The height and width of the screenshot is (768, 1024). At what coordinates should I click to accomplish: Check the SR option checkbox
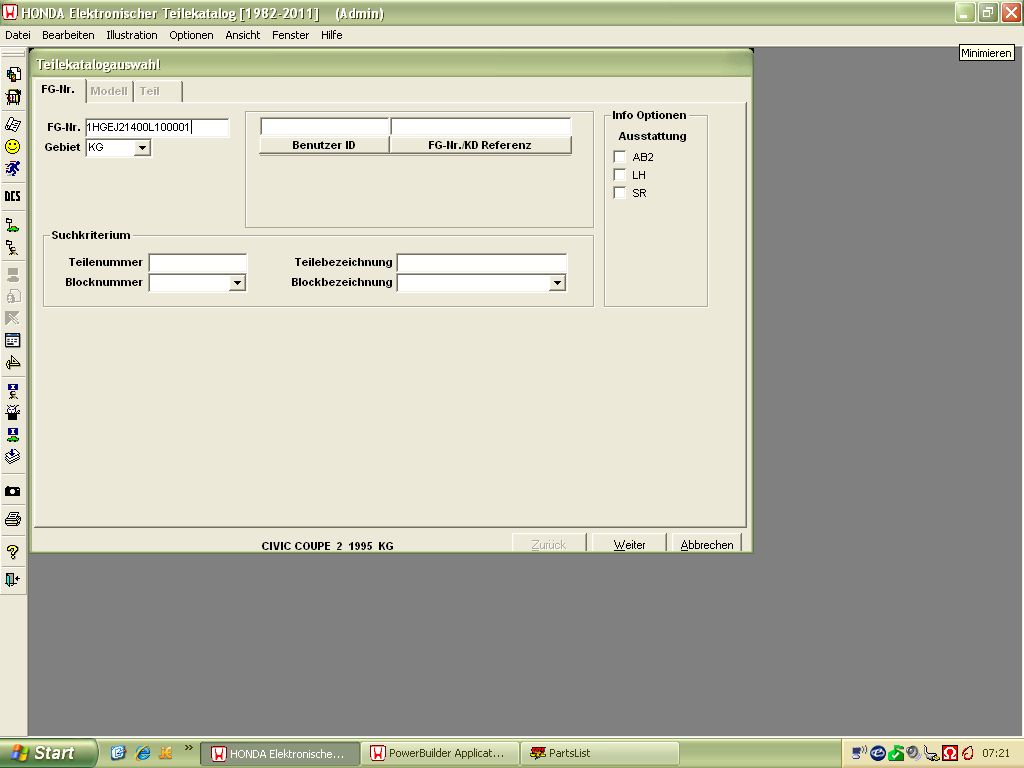(620, 193)
